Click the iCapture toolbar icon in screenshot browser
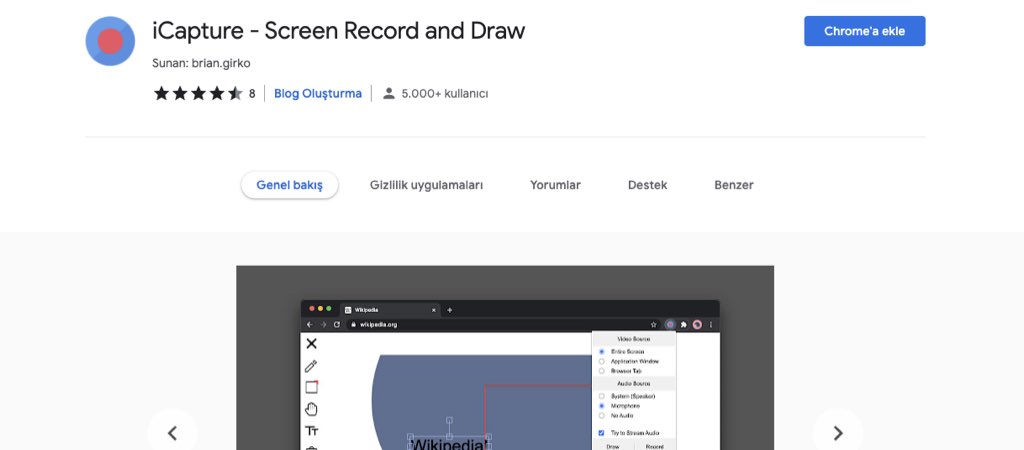Screen dimensions: 1024x450 [669, 325]
